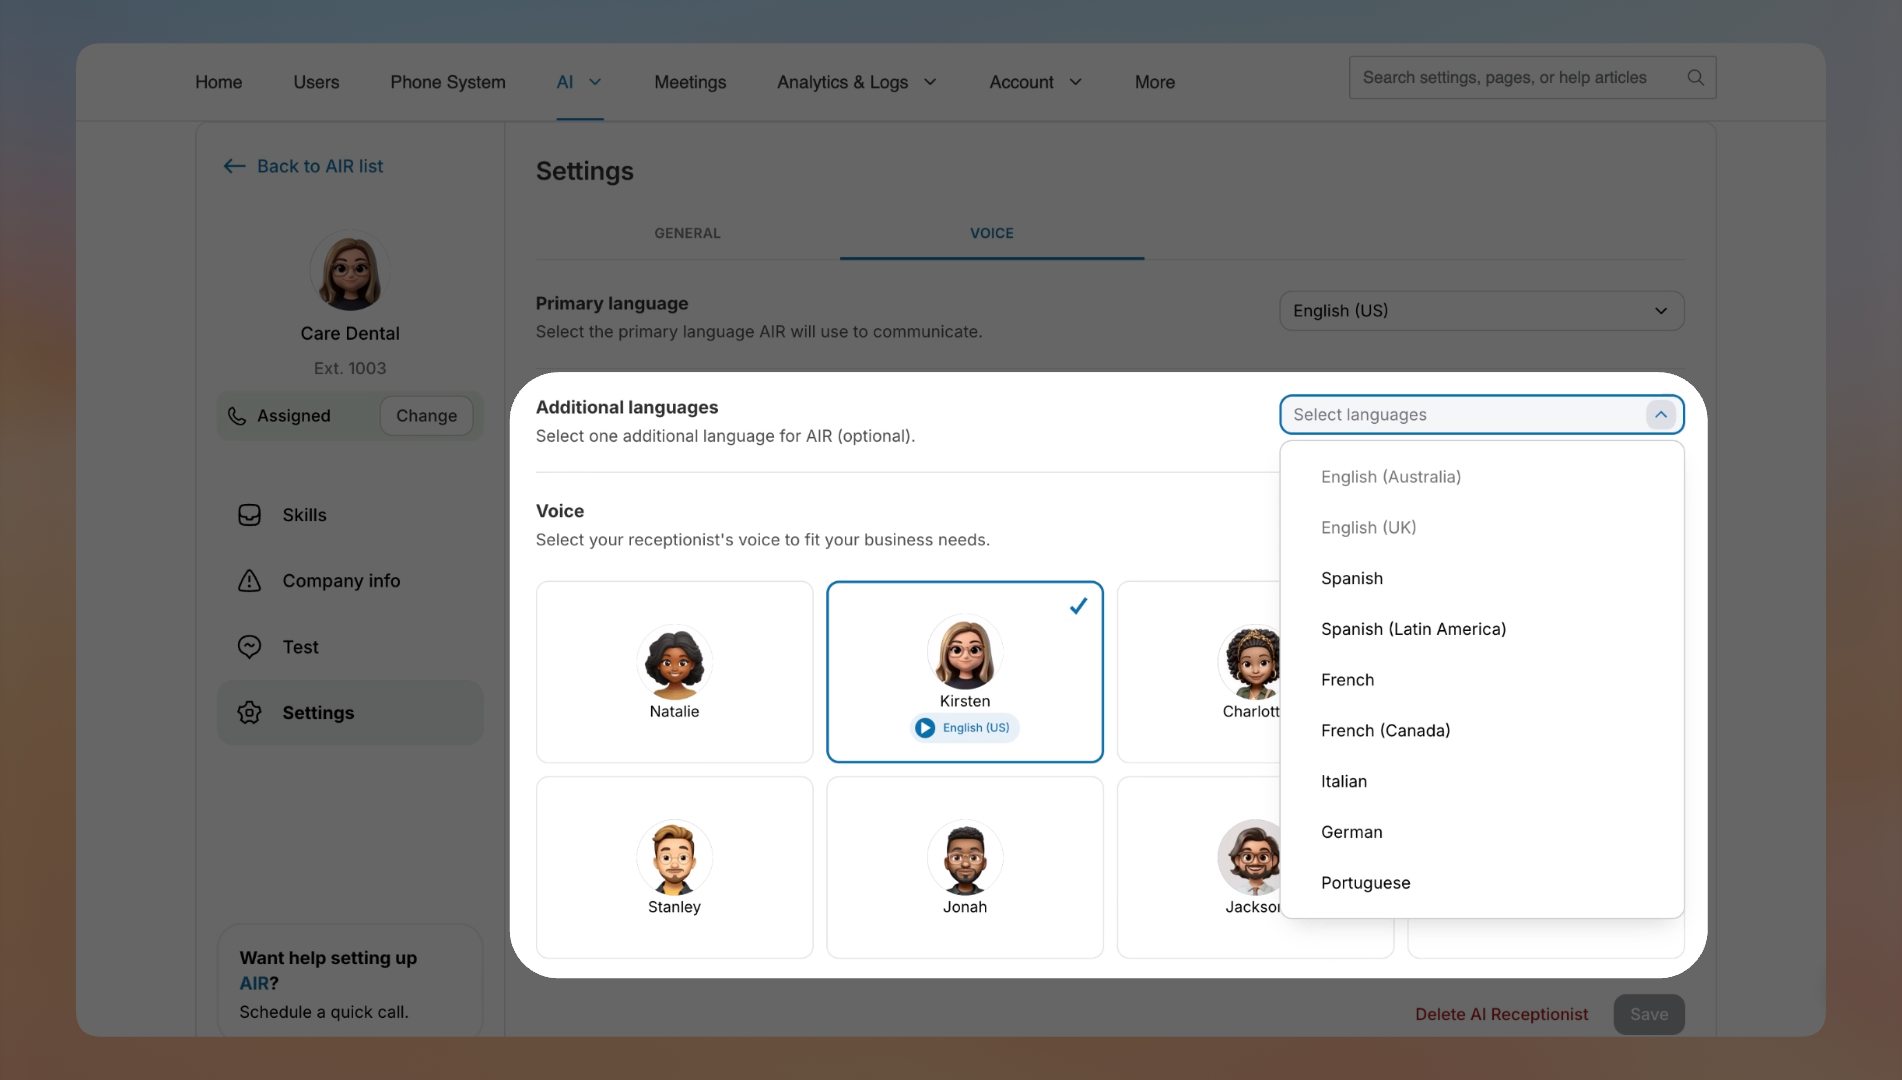The width and height of the screenshot is (1902, 1080).
Task: Collapse the Select languages dropdown
Action: tap(1660, 414)
